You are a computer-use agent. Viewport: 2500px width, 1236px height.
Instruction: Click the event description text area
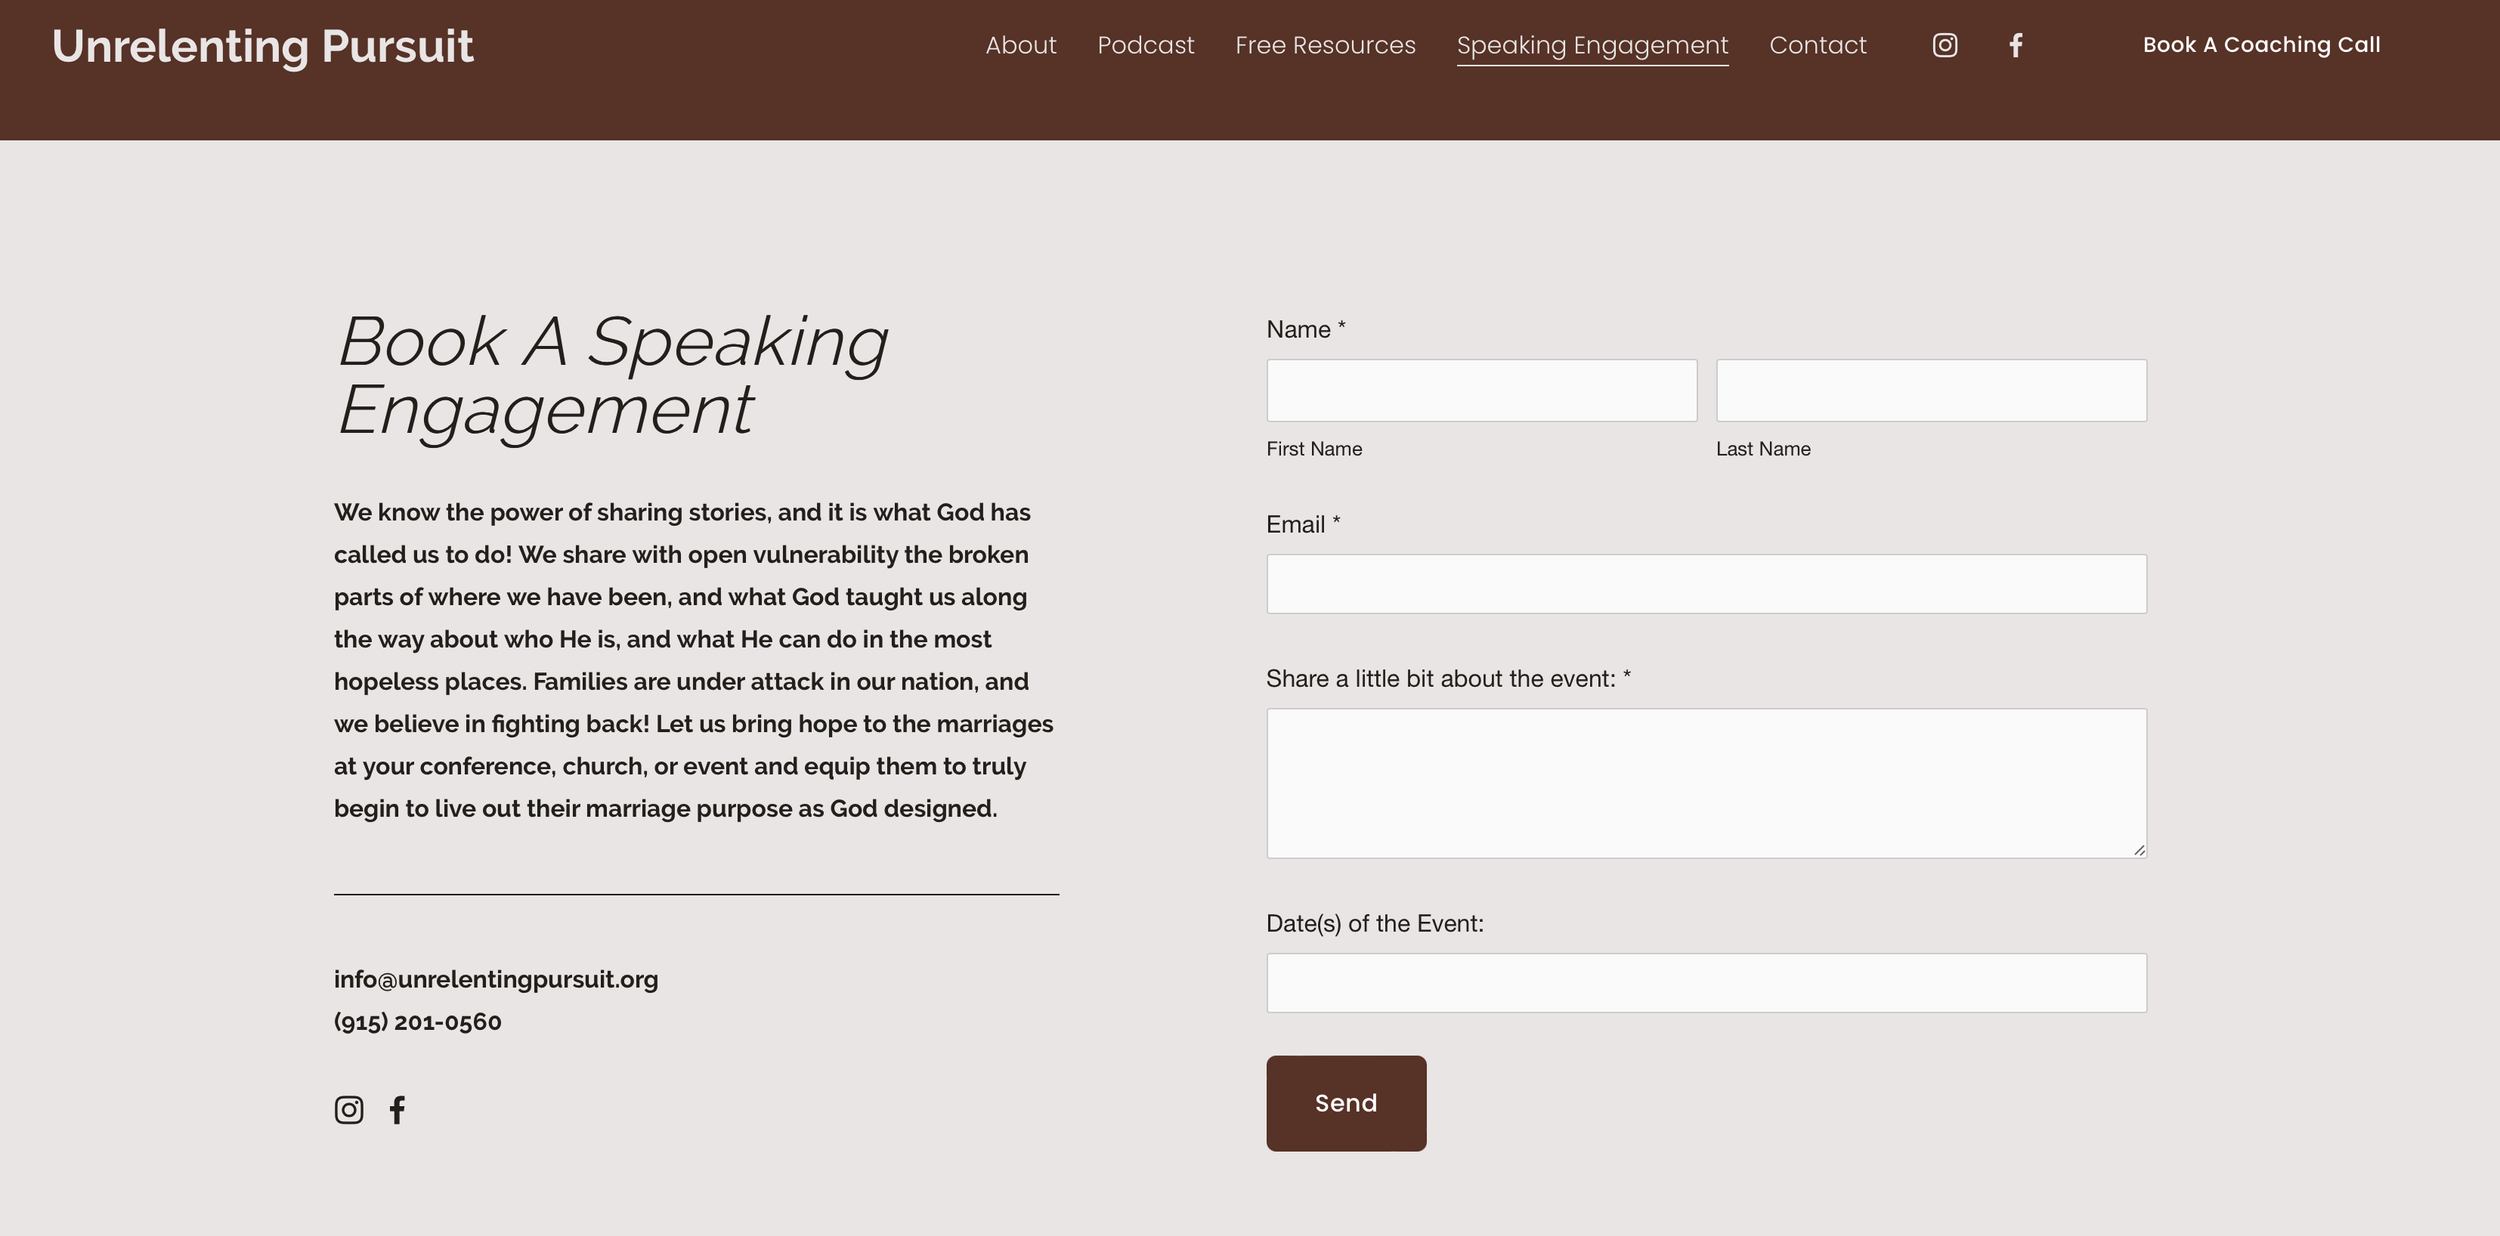(1706, 783)
